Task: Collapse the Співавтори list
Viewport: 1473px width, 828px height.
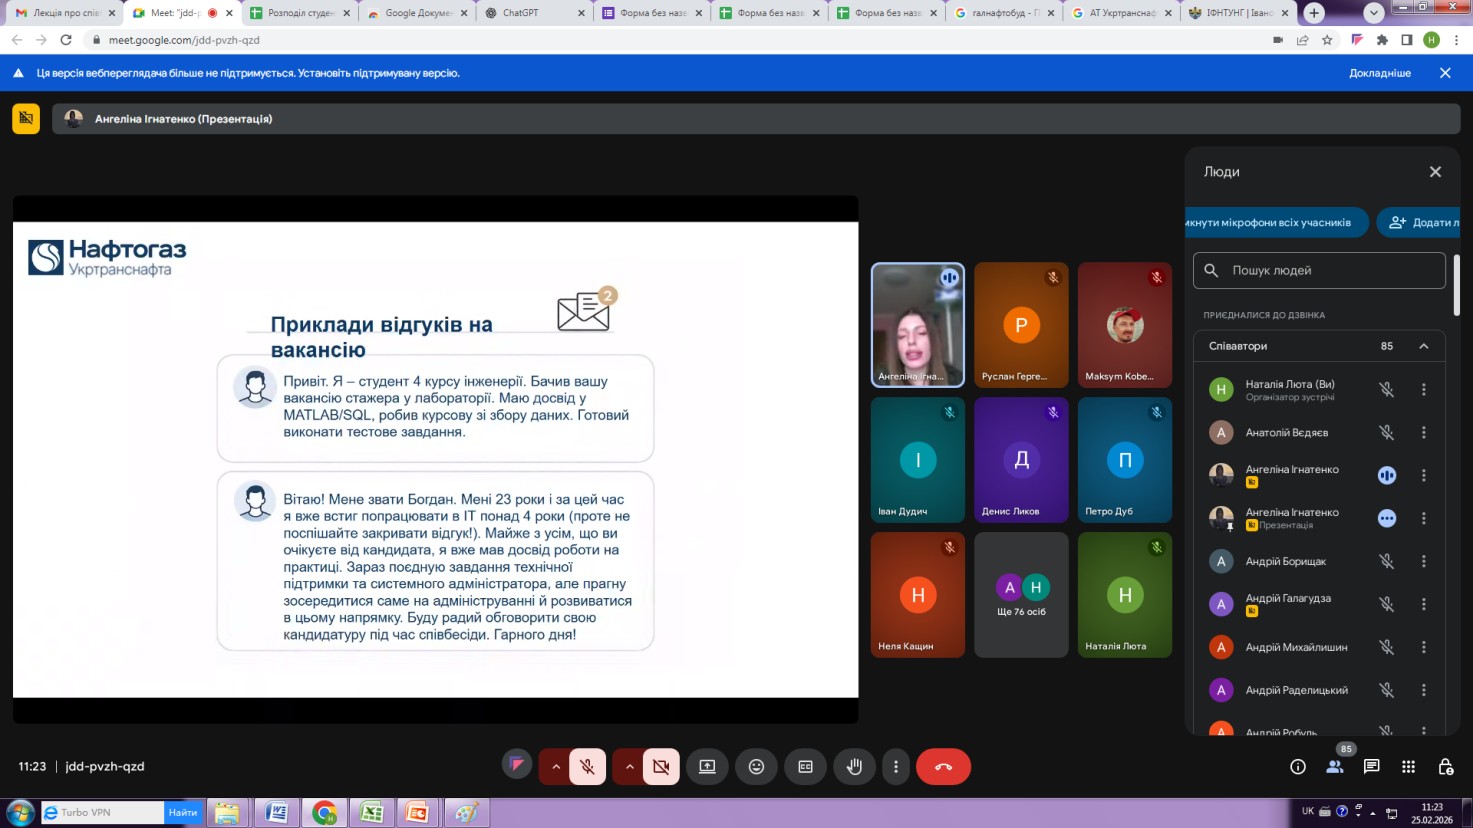Action: 1423,346
